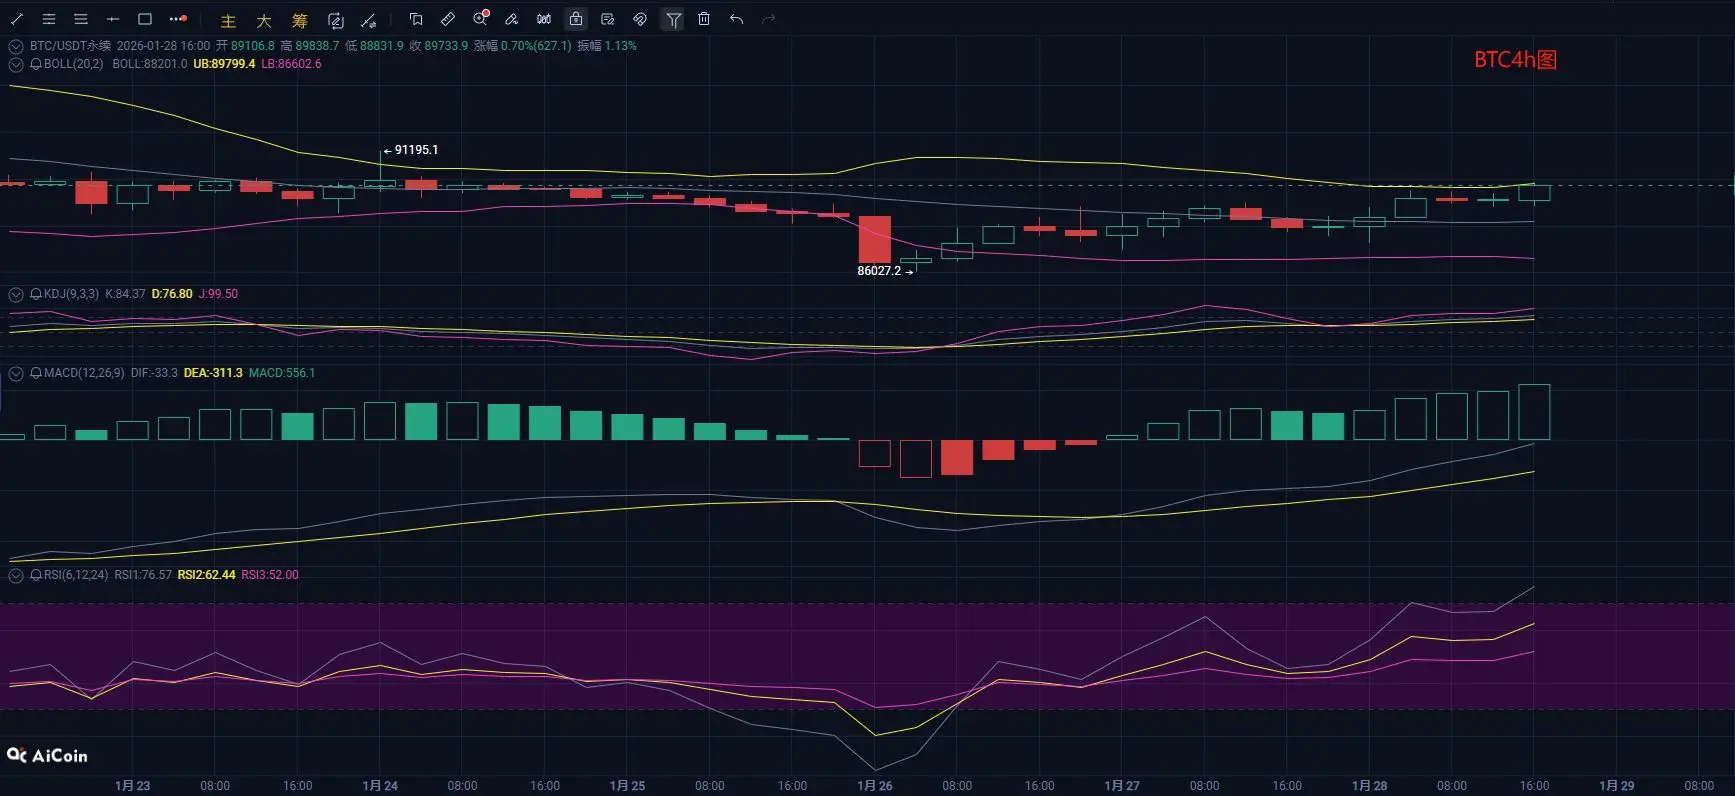Select the trend line drawing tool
The width and height of the screenshot is (1735, 796).
pos(17,19)
